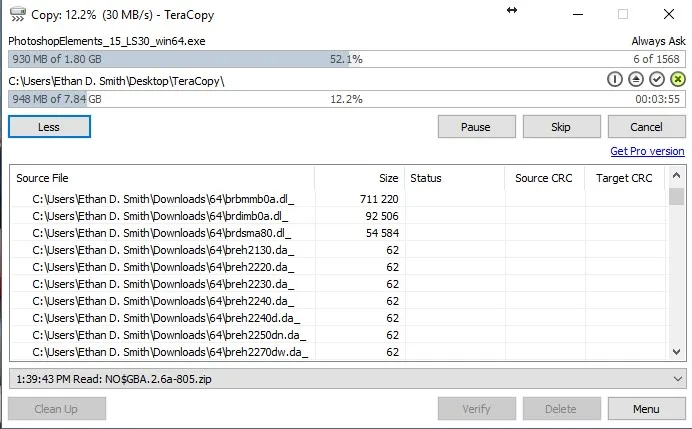The width and height of the screenshot is (692, 429).
Task: Click the total progress bar at 12.2%
Action: pyautogui.click(x=346, y=99)
